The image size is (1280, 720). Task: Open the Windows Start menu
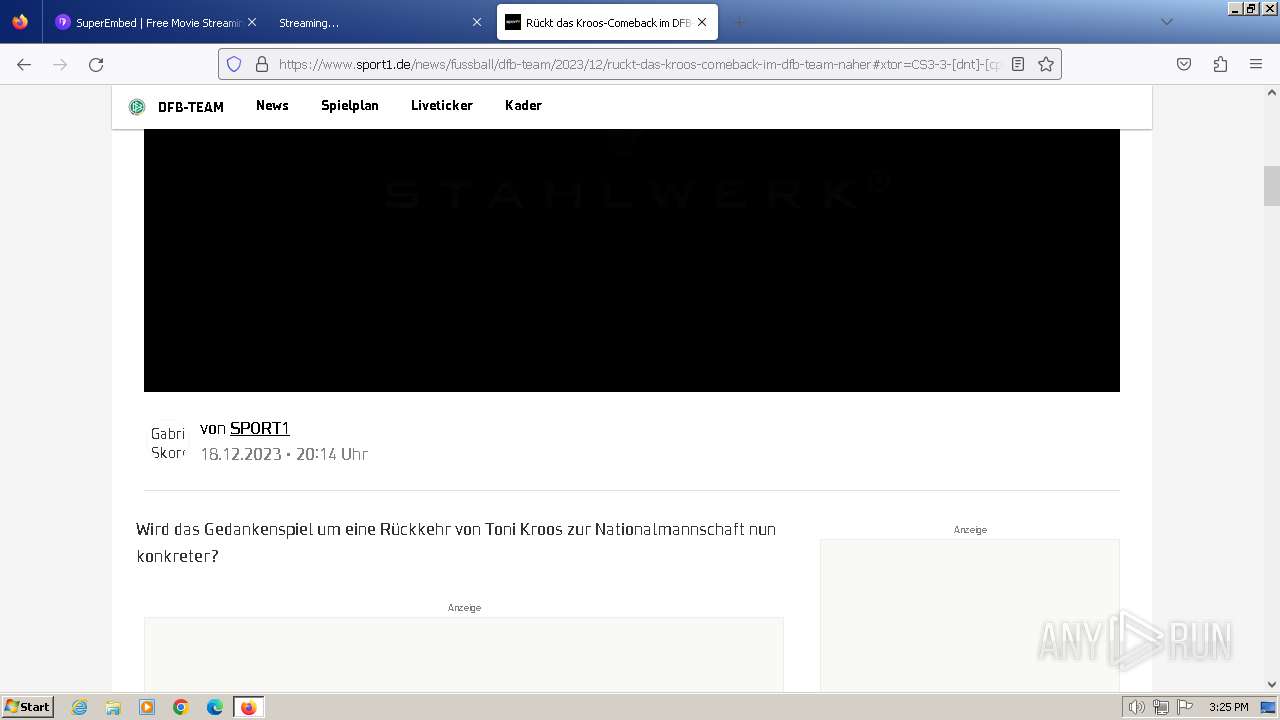[x=28, y=707]
